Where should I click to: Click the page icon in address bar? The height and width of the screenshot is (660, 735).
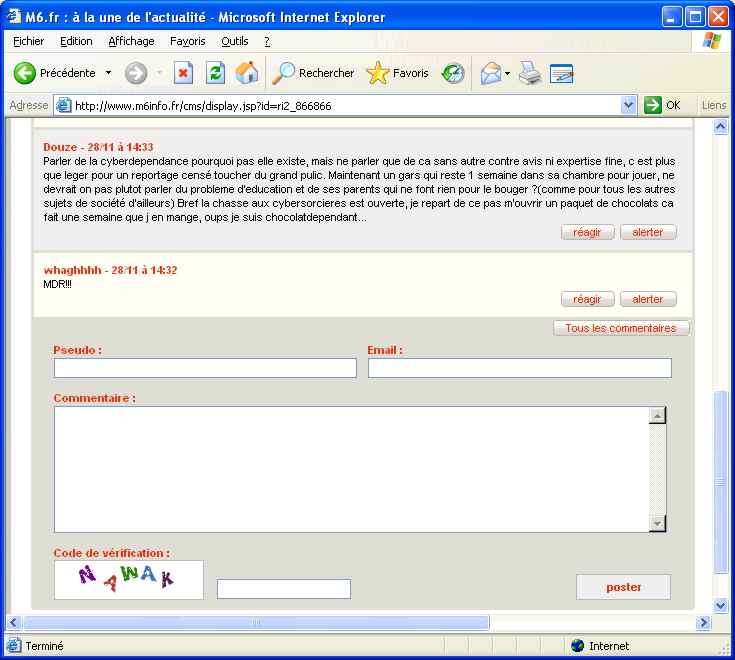[63, 105]
